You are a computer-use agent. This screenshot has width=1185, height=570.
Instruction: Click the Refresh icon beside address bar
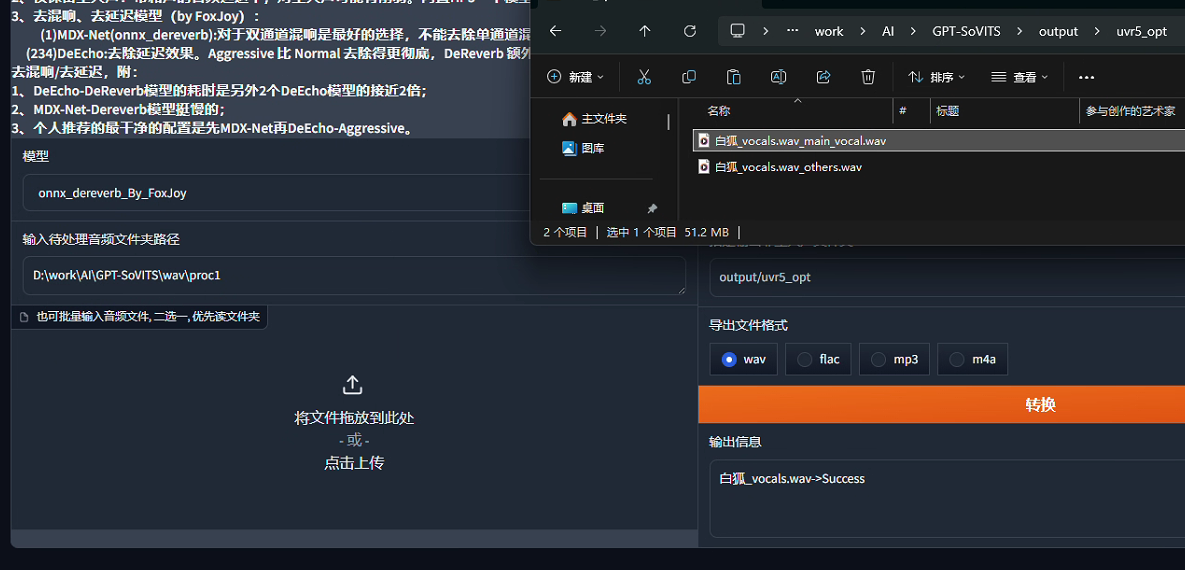point(690,31)
